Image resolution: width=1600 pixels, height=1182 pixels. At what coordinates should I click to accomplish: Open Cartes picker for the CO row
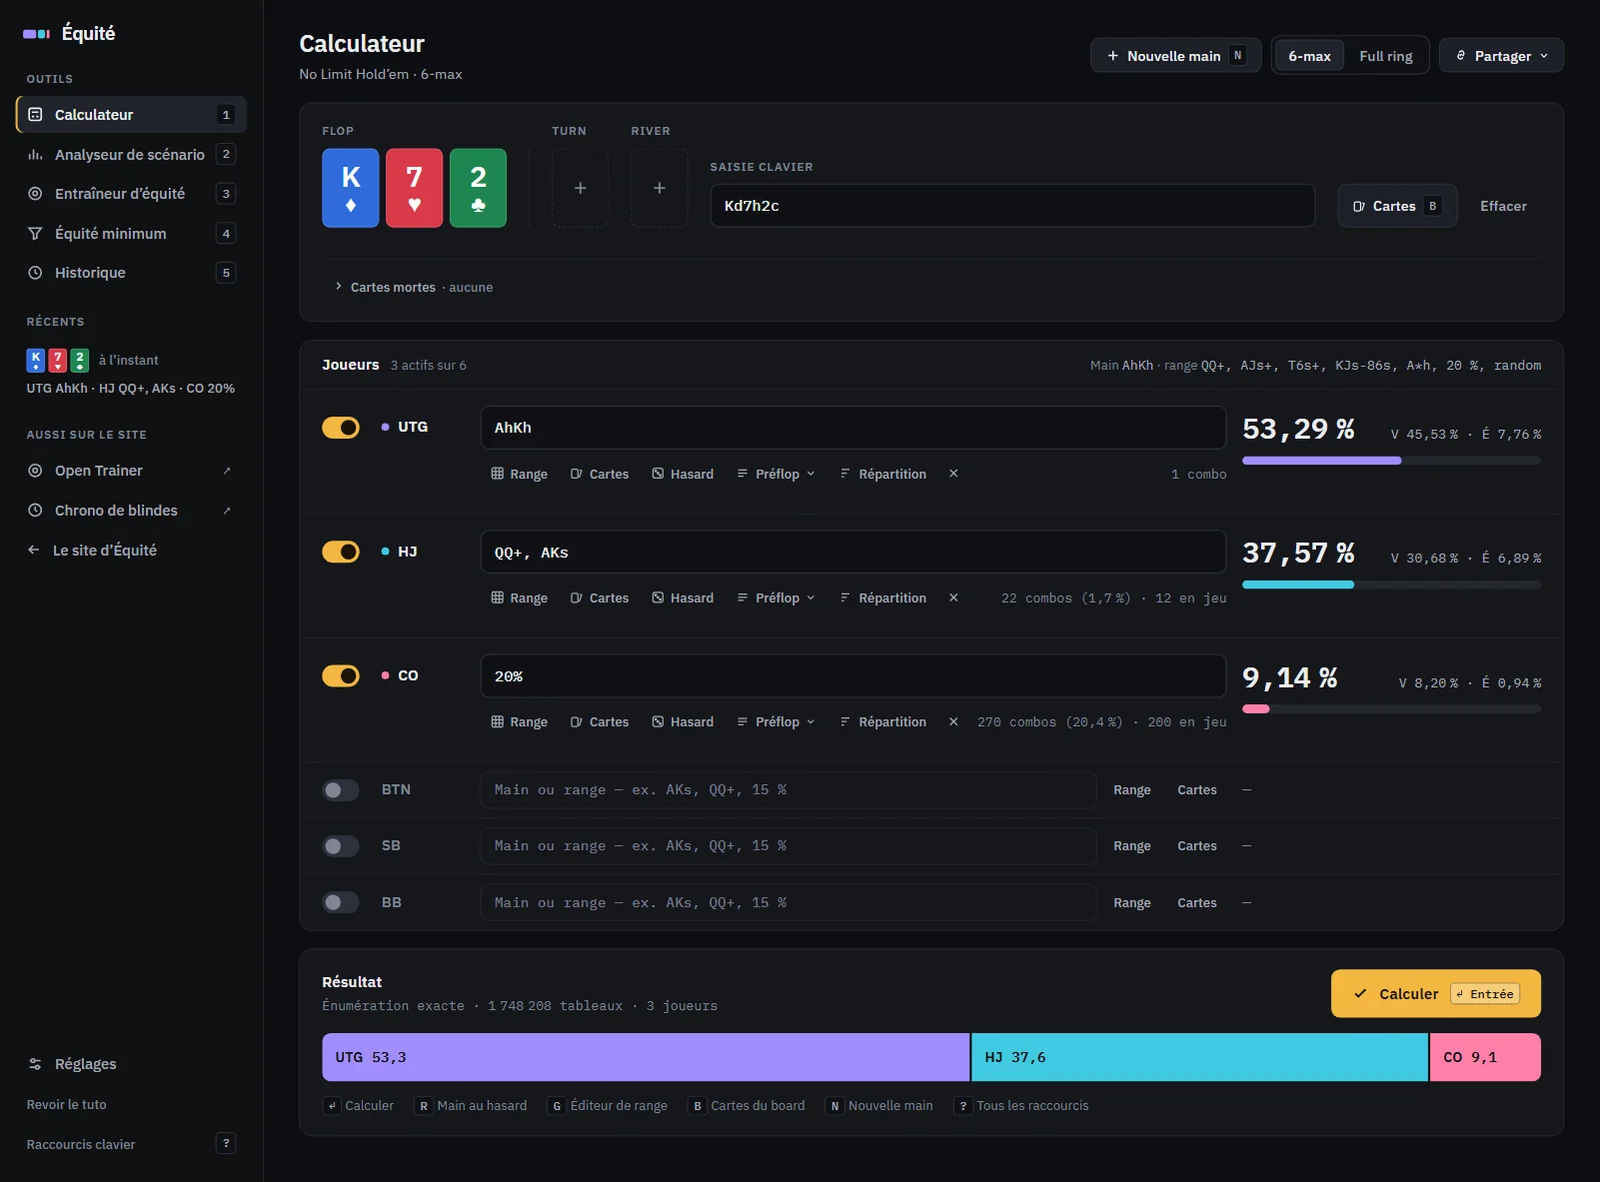[x=599, y=722]
